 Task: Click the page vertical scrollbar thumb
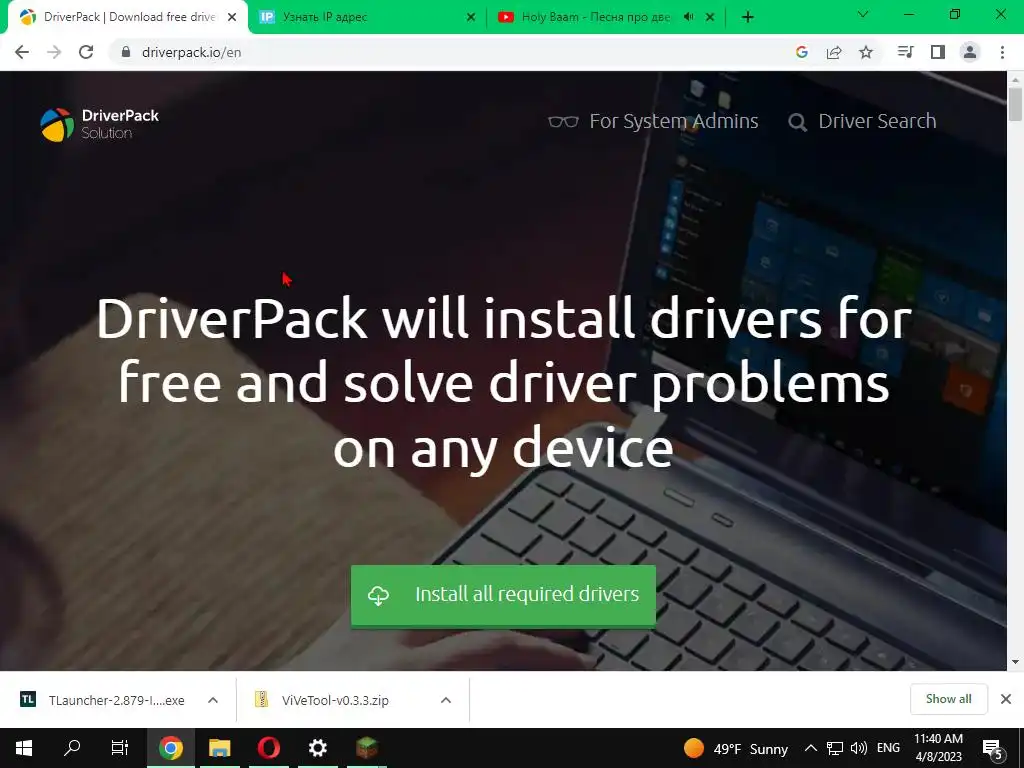1015,103
